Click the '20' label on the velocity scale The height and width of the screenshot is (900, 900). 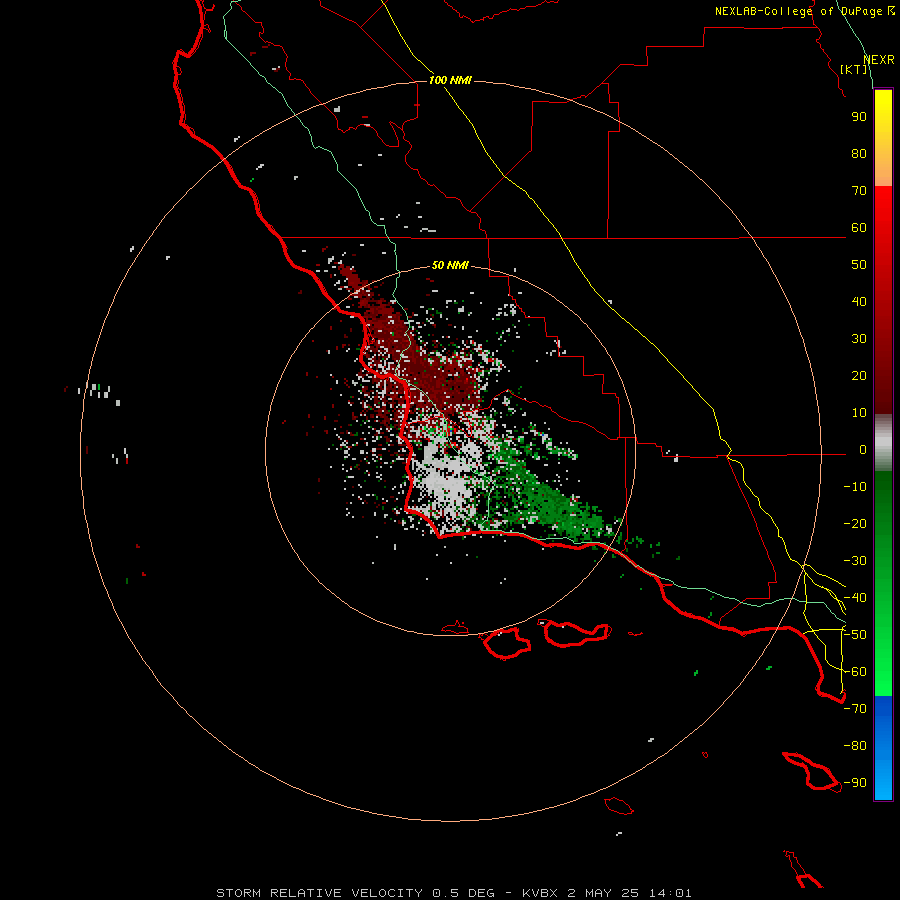(x=859, y=376)
